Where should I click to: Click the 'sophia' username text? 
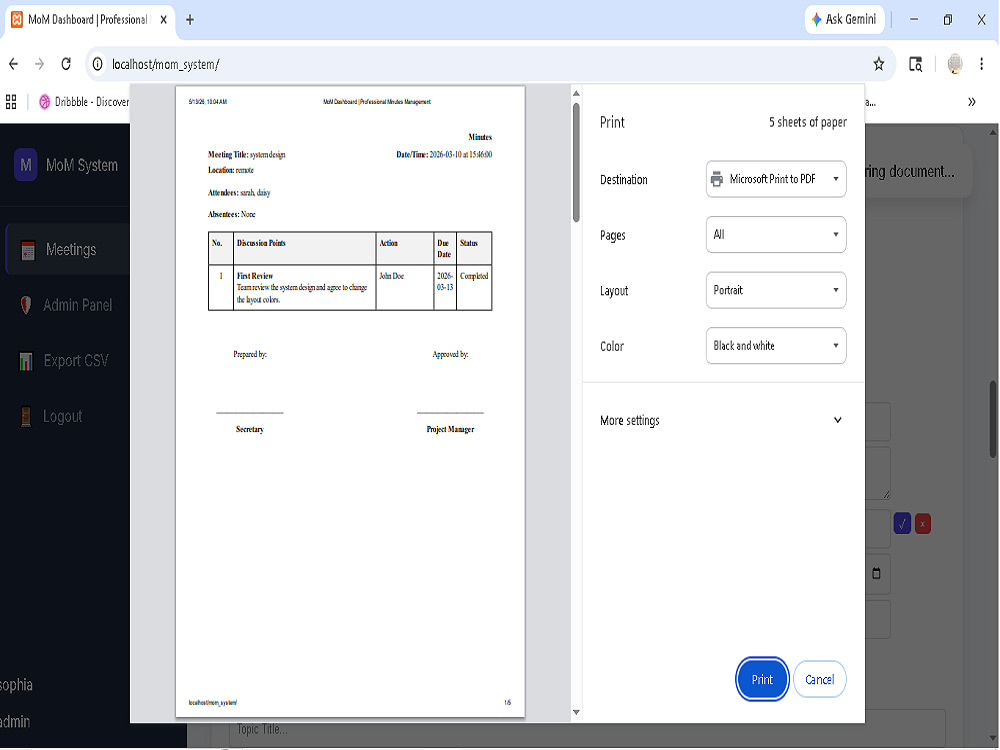[x=17, y=685]
